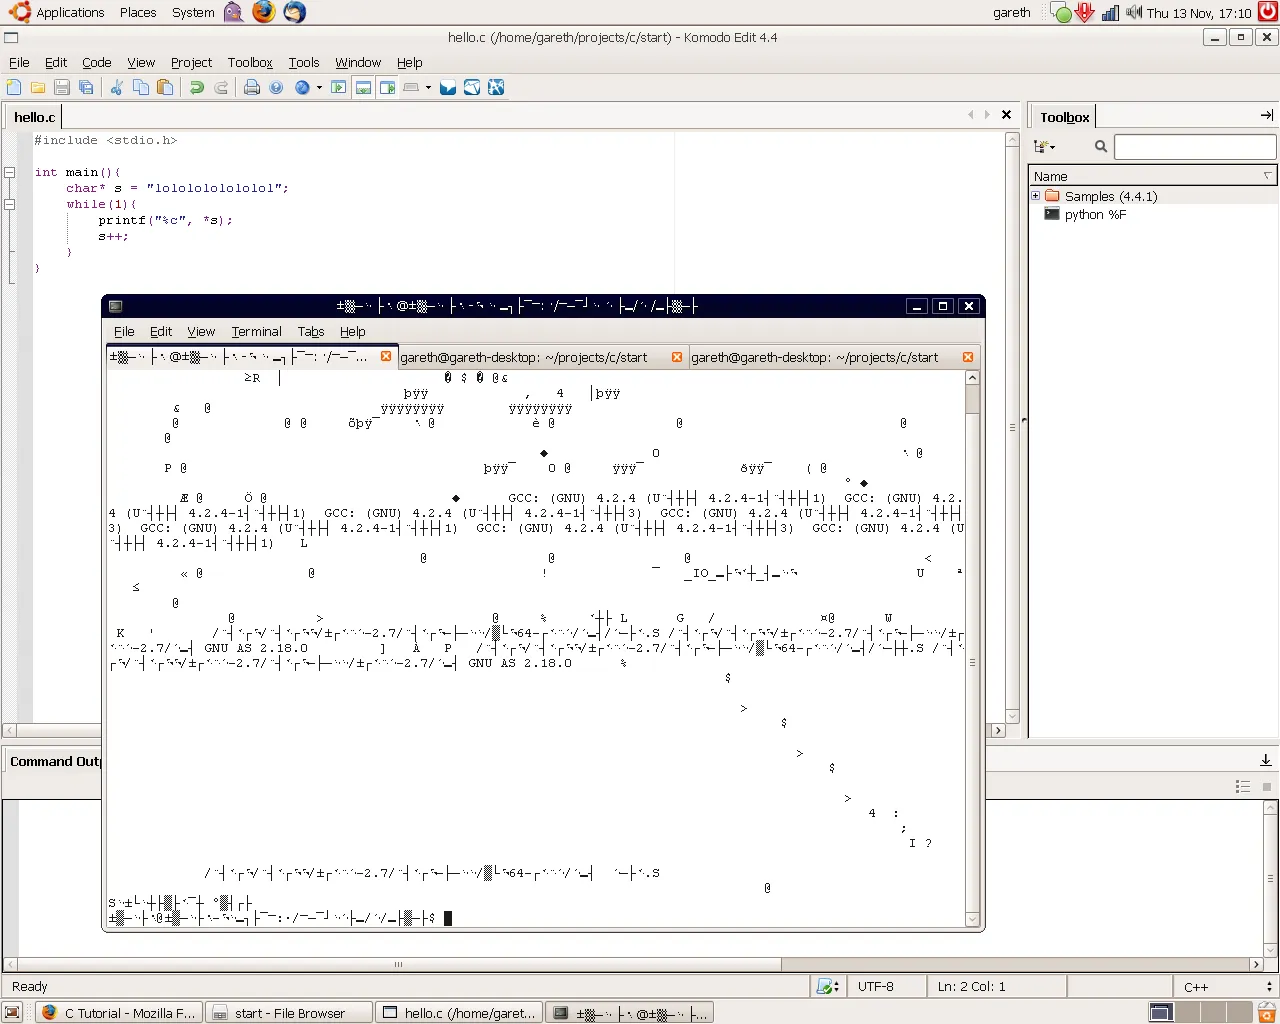Open the Tools menu in Komodo

[x=304, y=62]
